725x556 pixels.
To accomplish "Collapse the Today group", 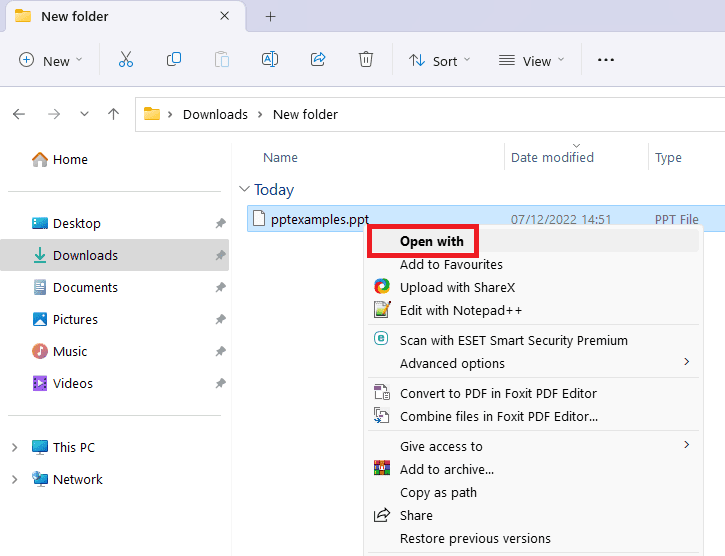I will 244,189.
